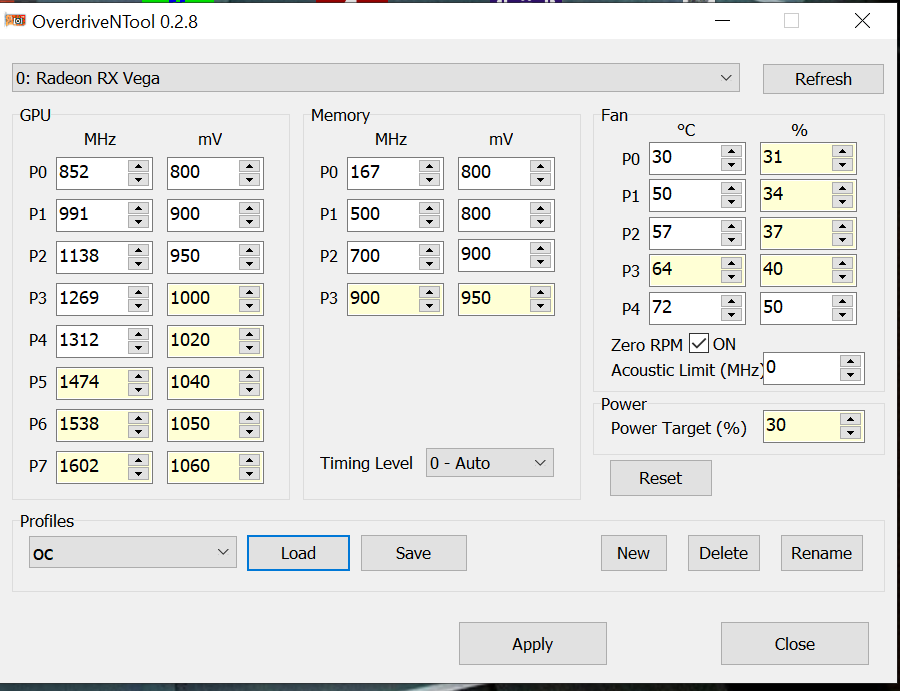Screen dimensions: 900x691
Task: Decrease GPU P4 mV with down arrow
Action: click(x=249, y=348)
